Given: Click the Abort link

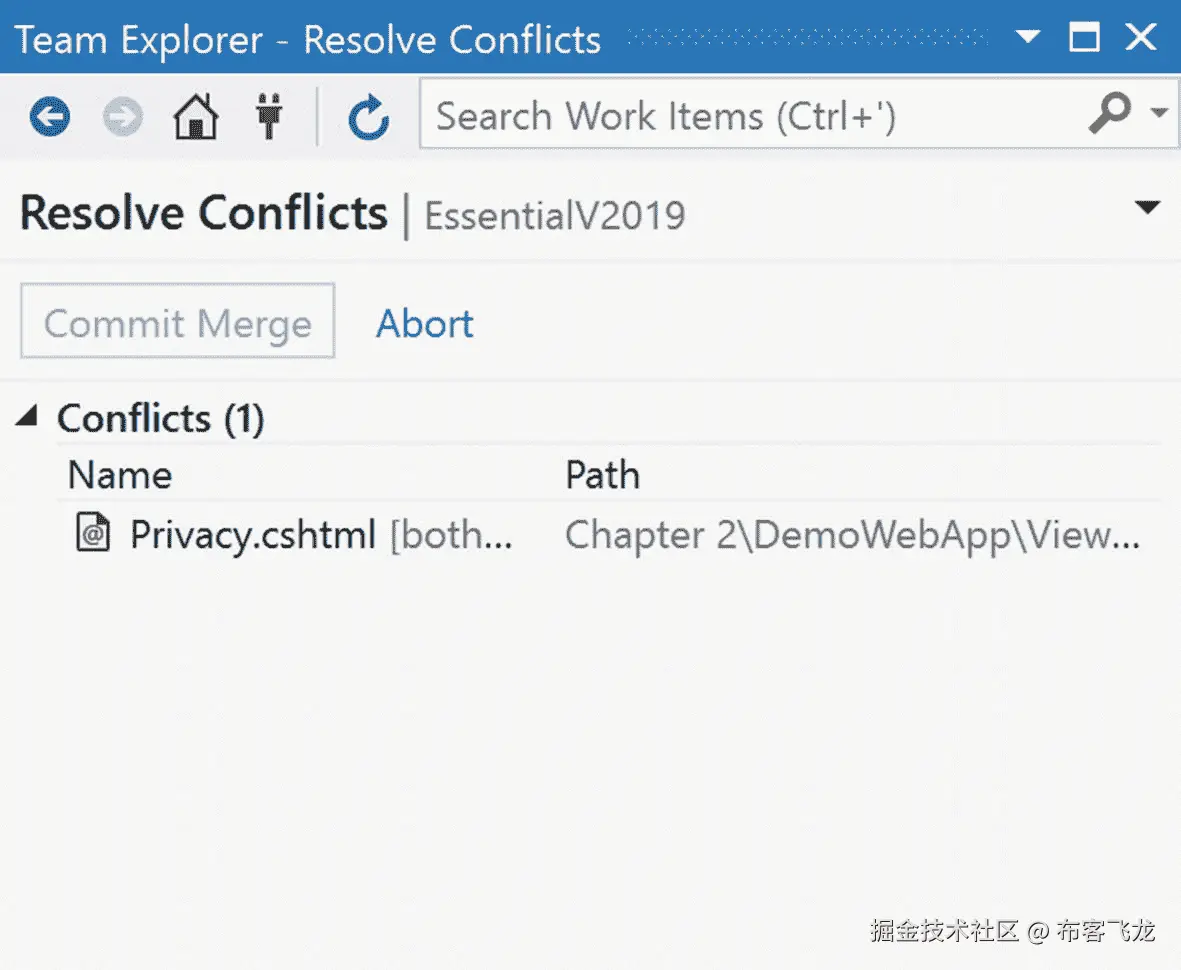Looking at the screenshot, I should tap(424, 323).
